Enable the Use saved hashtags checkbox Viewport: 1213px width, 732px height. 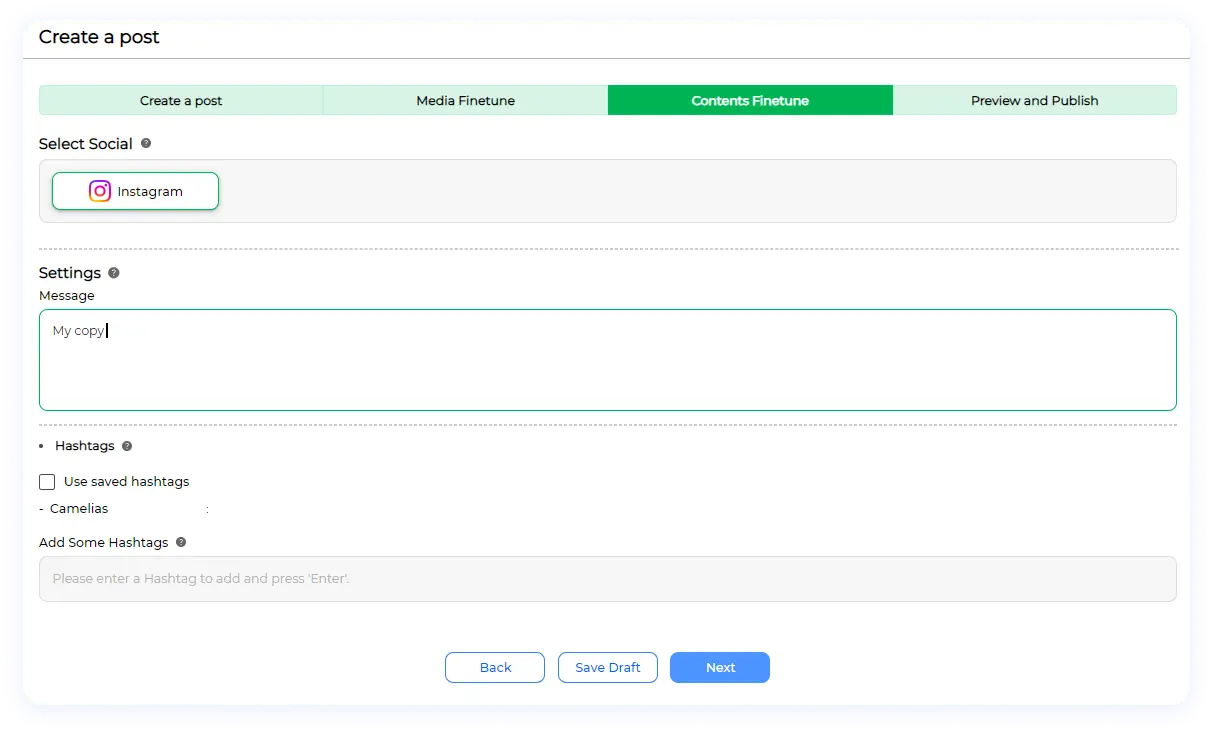coord(47,482)
